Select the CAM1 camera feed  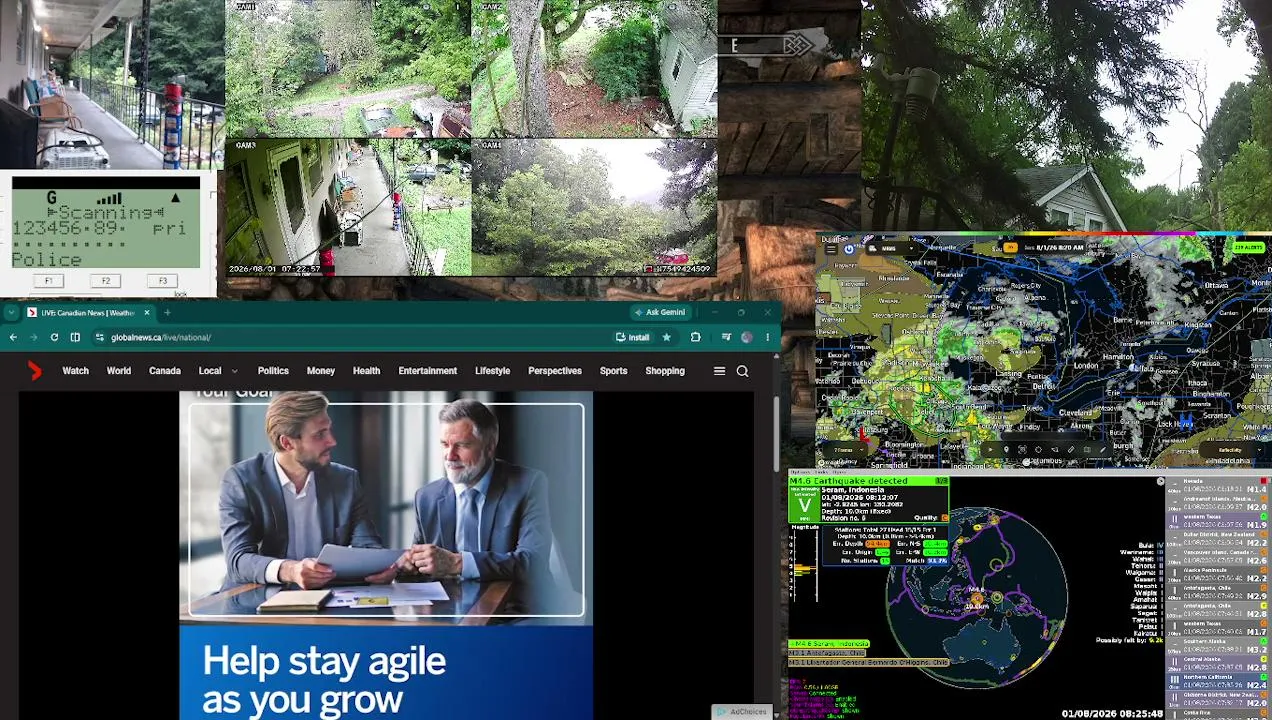347,68
